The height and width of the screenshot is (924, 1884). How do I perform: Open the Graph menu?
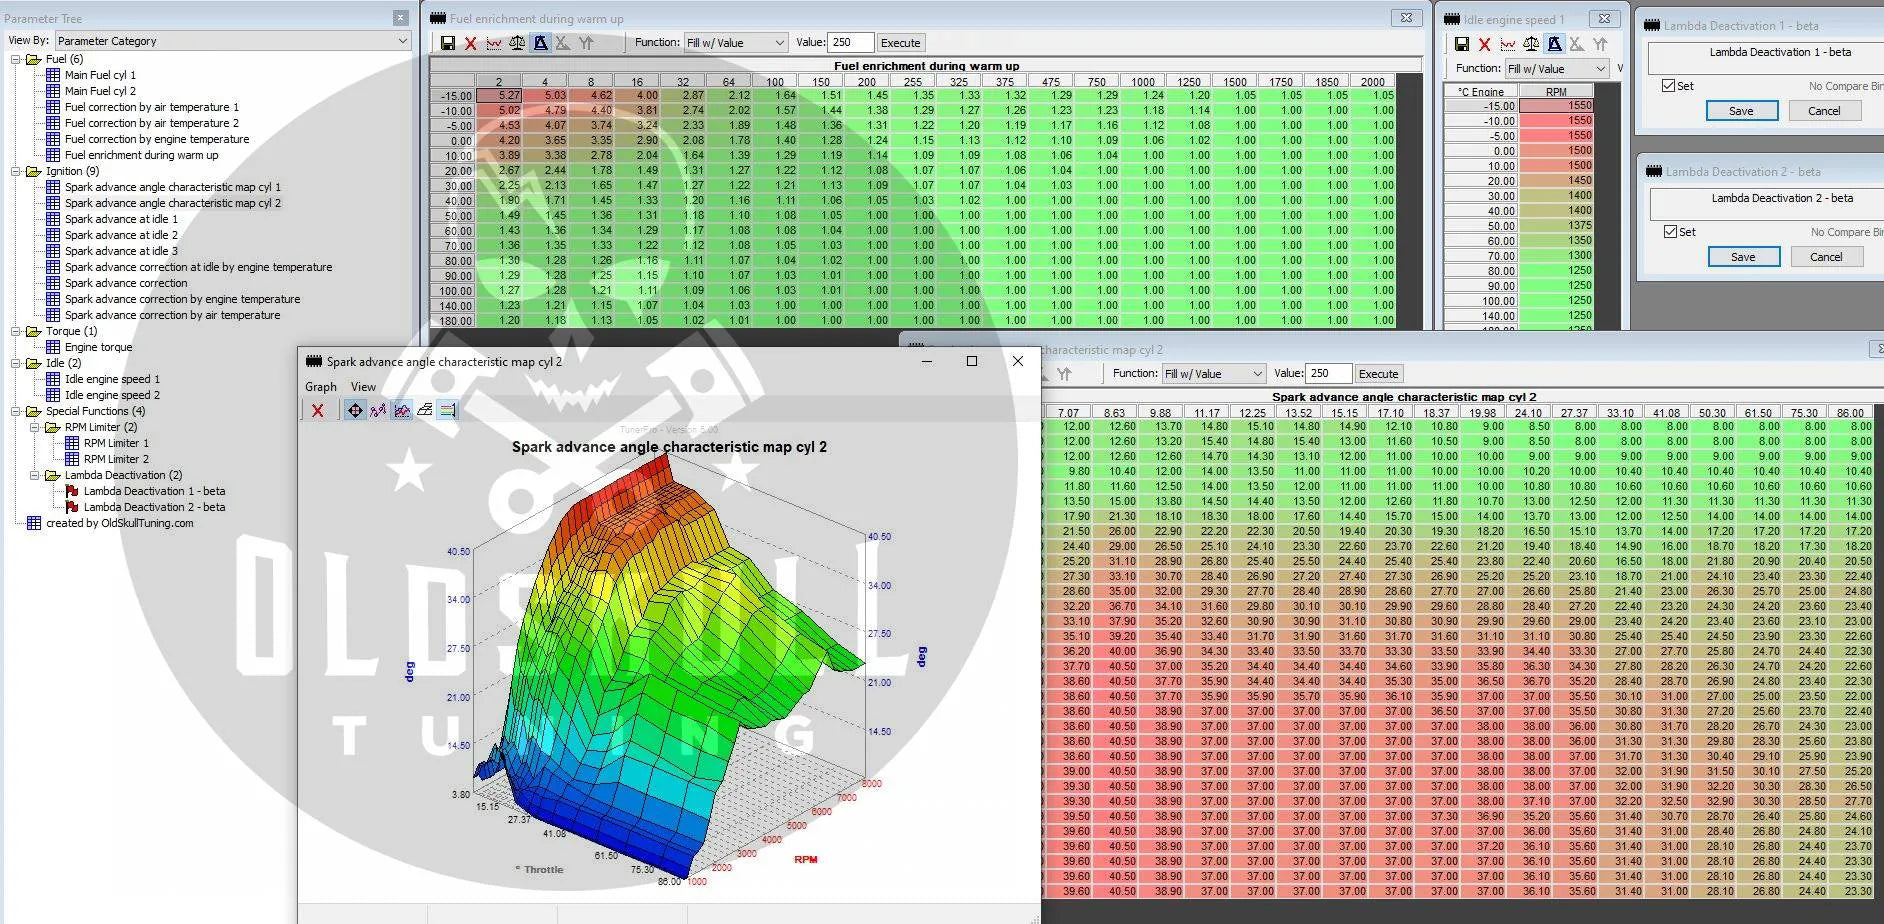(x=320, y=387)
